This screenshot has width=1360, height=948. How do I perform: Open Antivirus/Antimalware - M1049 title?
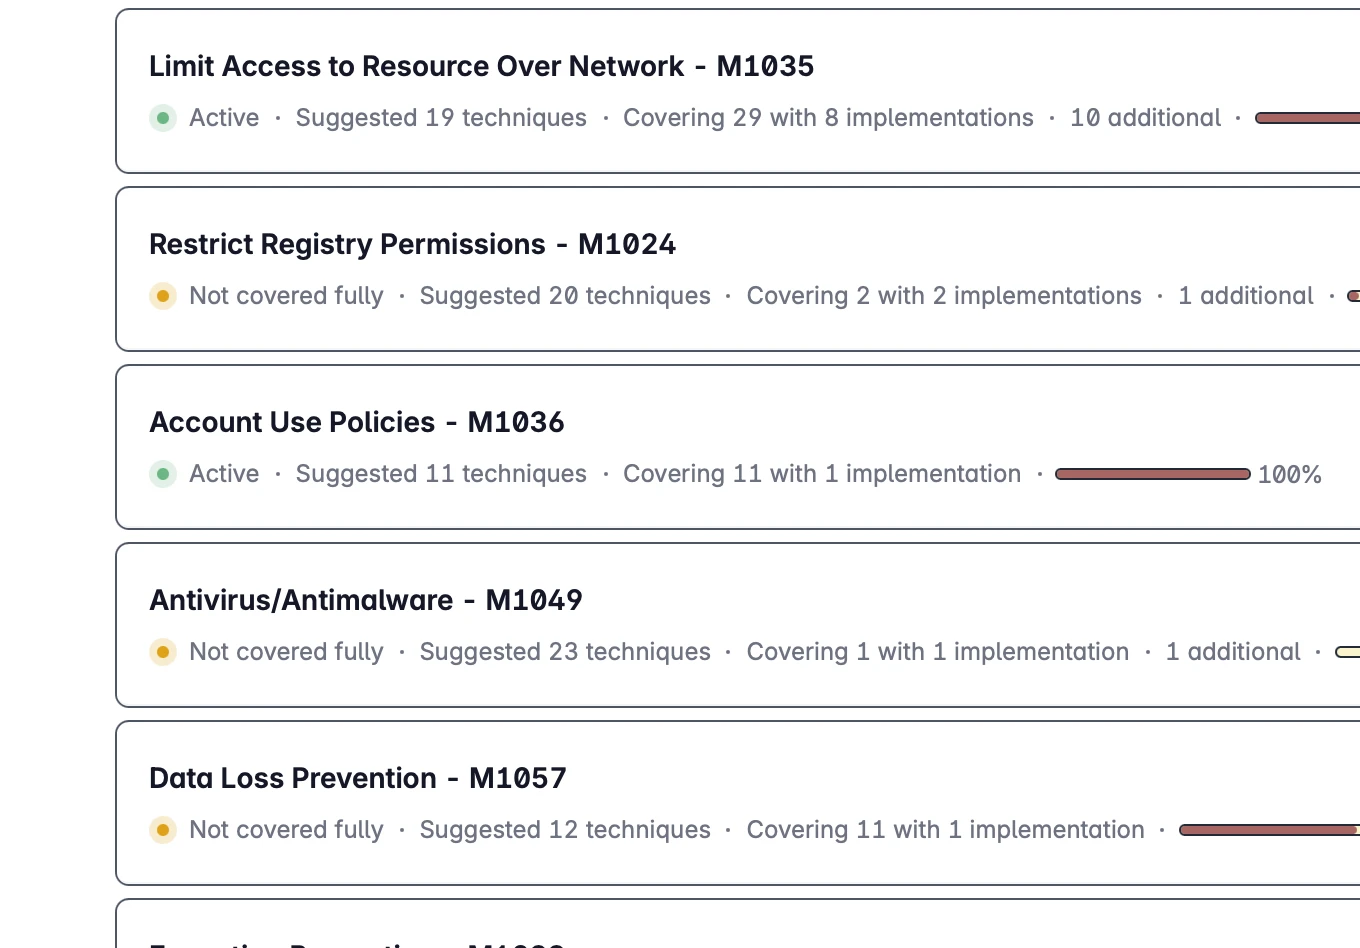366,600
